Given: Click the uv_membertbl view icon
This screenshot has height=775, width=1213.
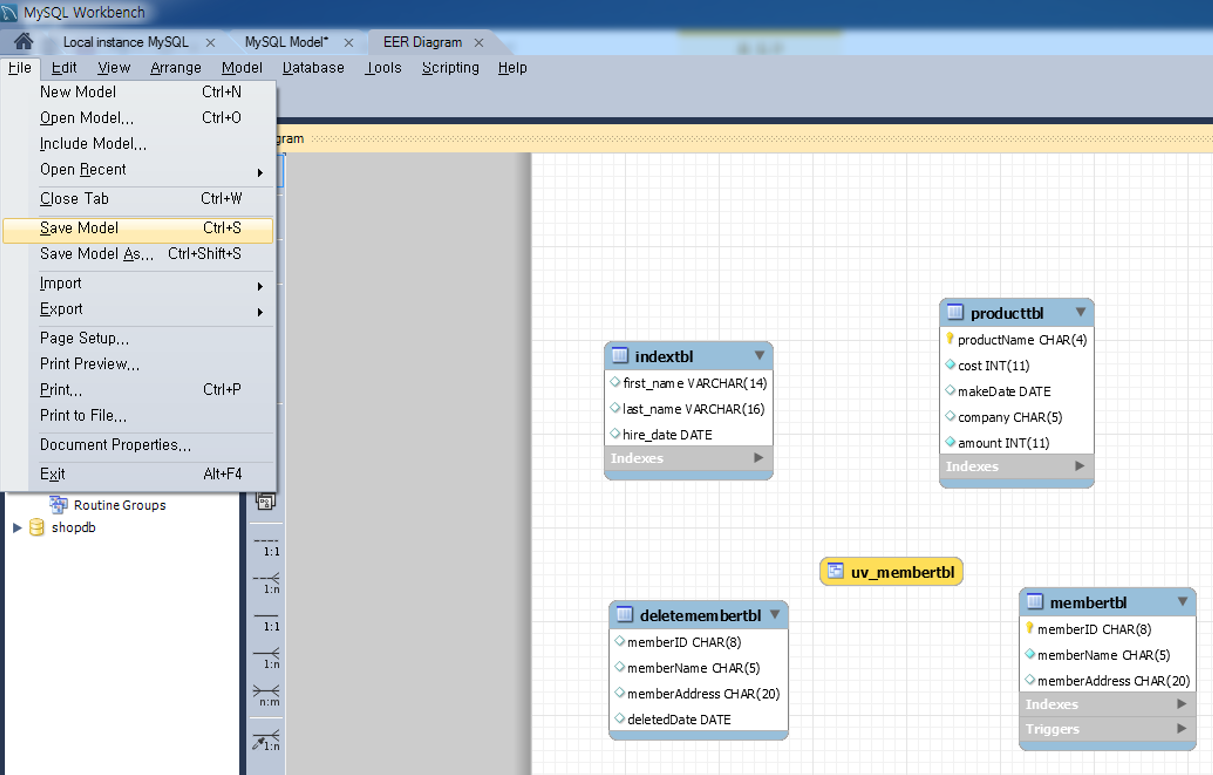Looking at the screenshot, I should pos(835,572).
